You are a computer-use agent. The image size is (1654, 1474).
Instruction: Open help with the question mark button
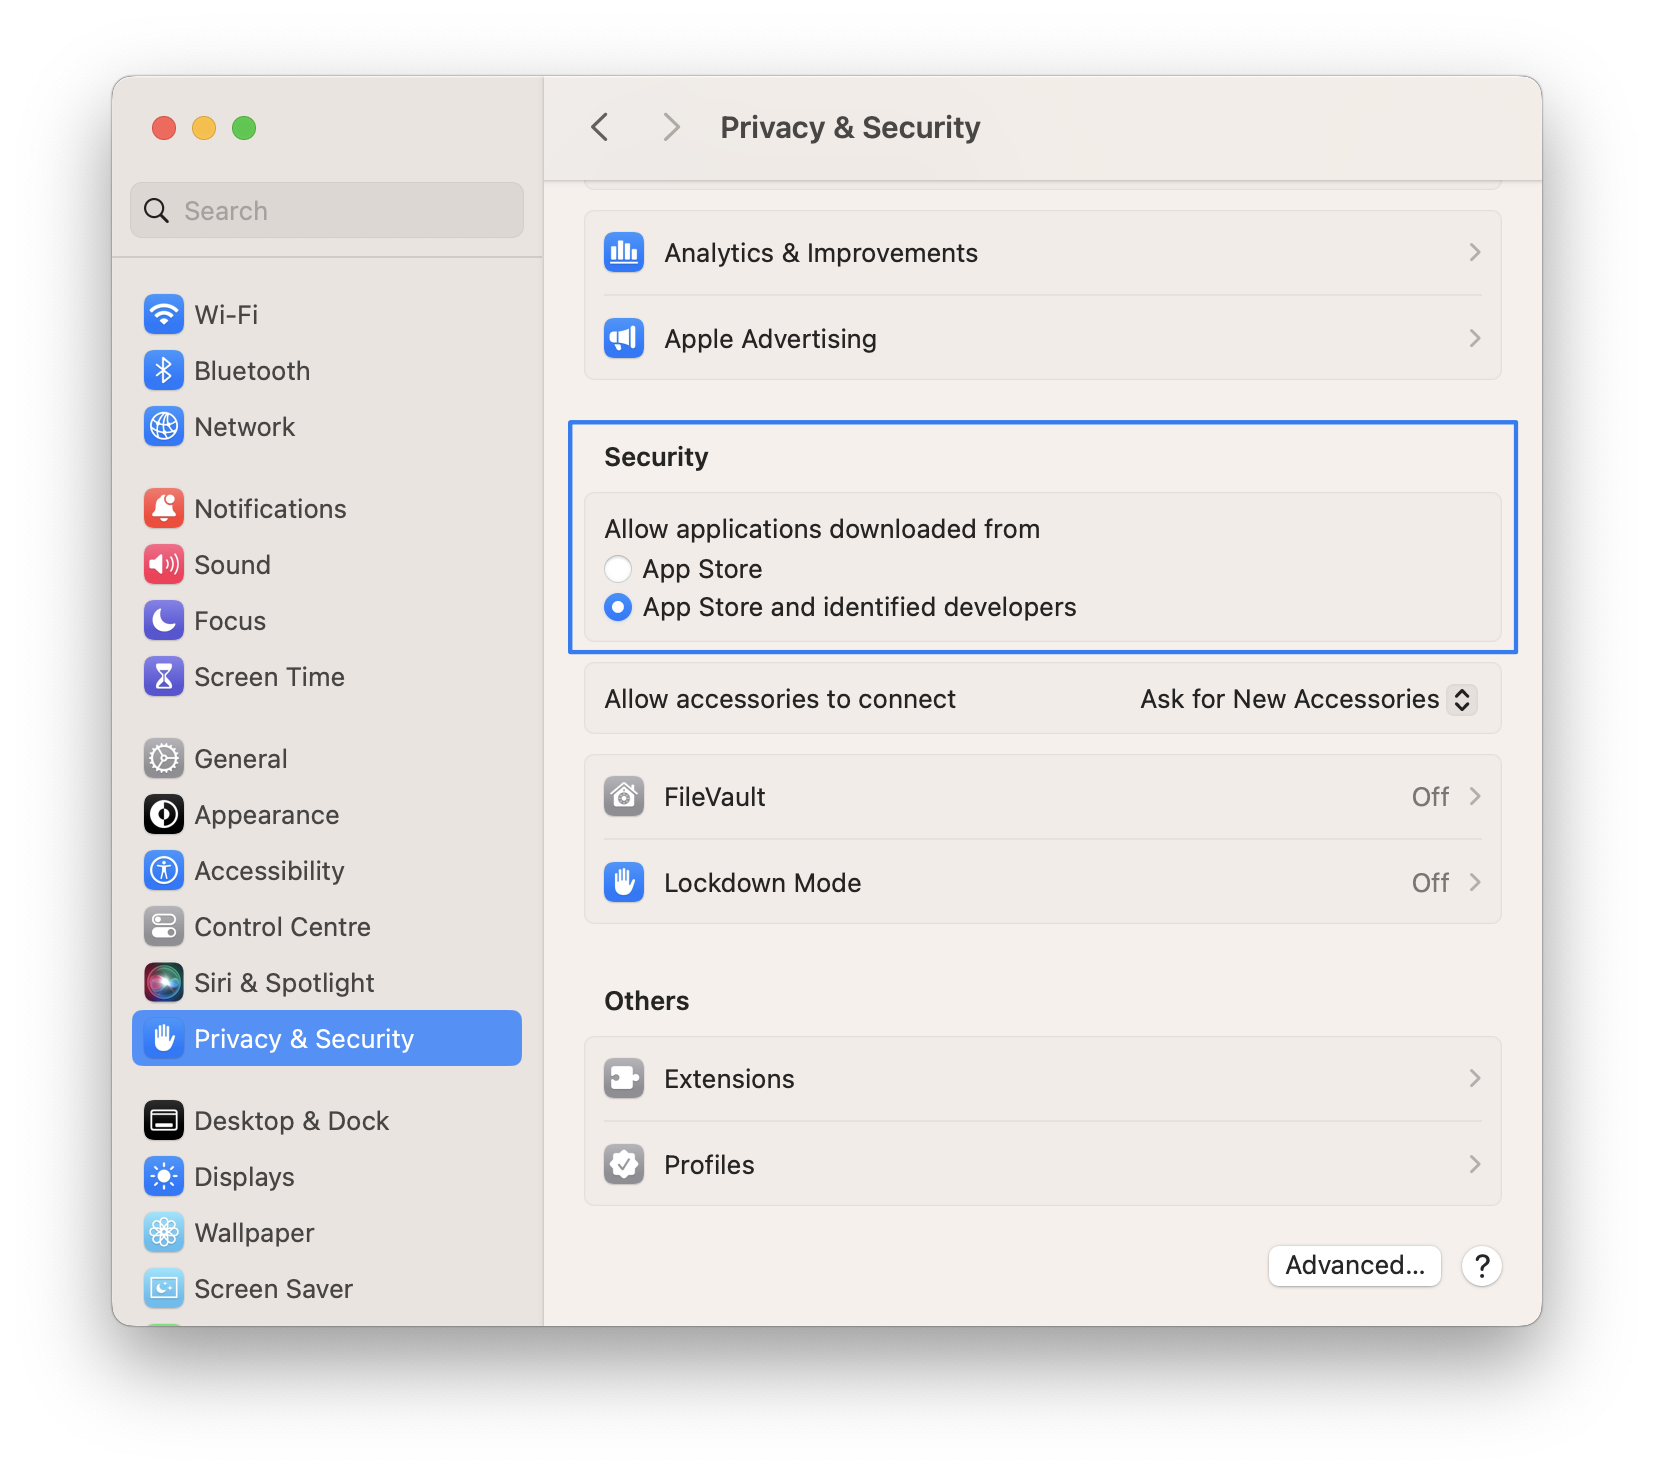click(1482, 1266)
